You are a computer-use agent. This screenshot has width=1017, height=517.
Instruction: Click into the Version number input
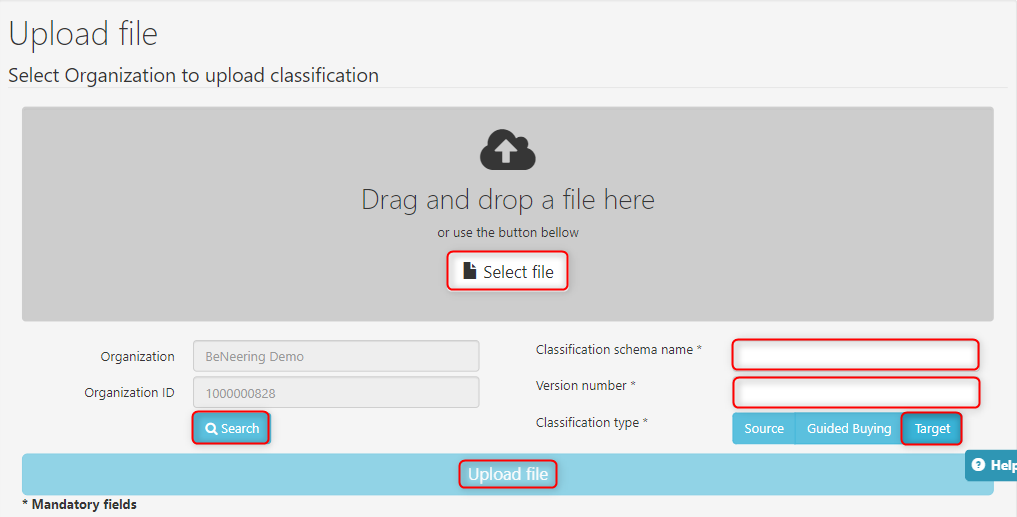pyautogui.click(x=855, y=392)
